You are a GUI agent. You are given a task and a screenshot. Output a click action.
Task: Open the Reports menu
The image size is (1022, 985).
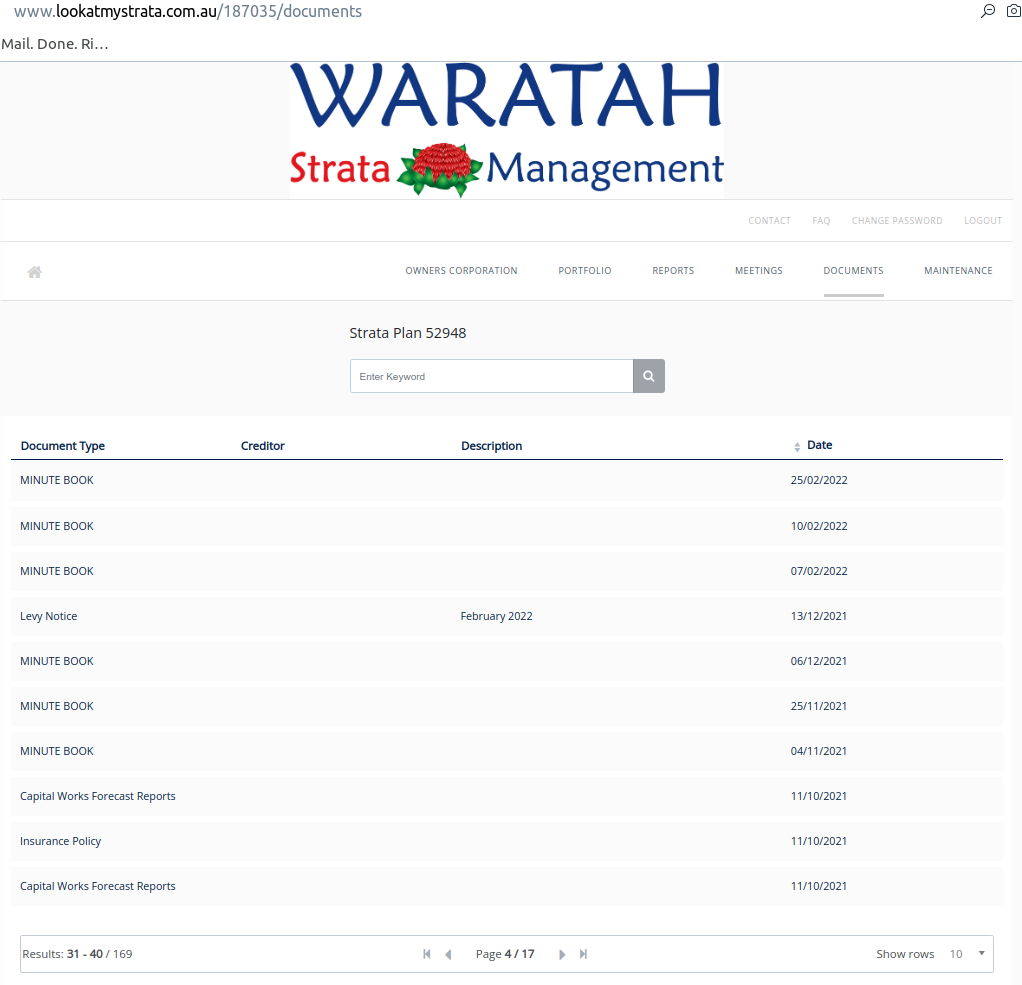(673, 271)
